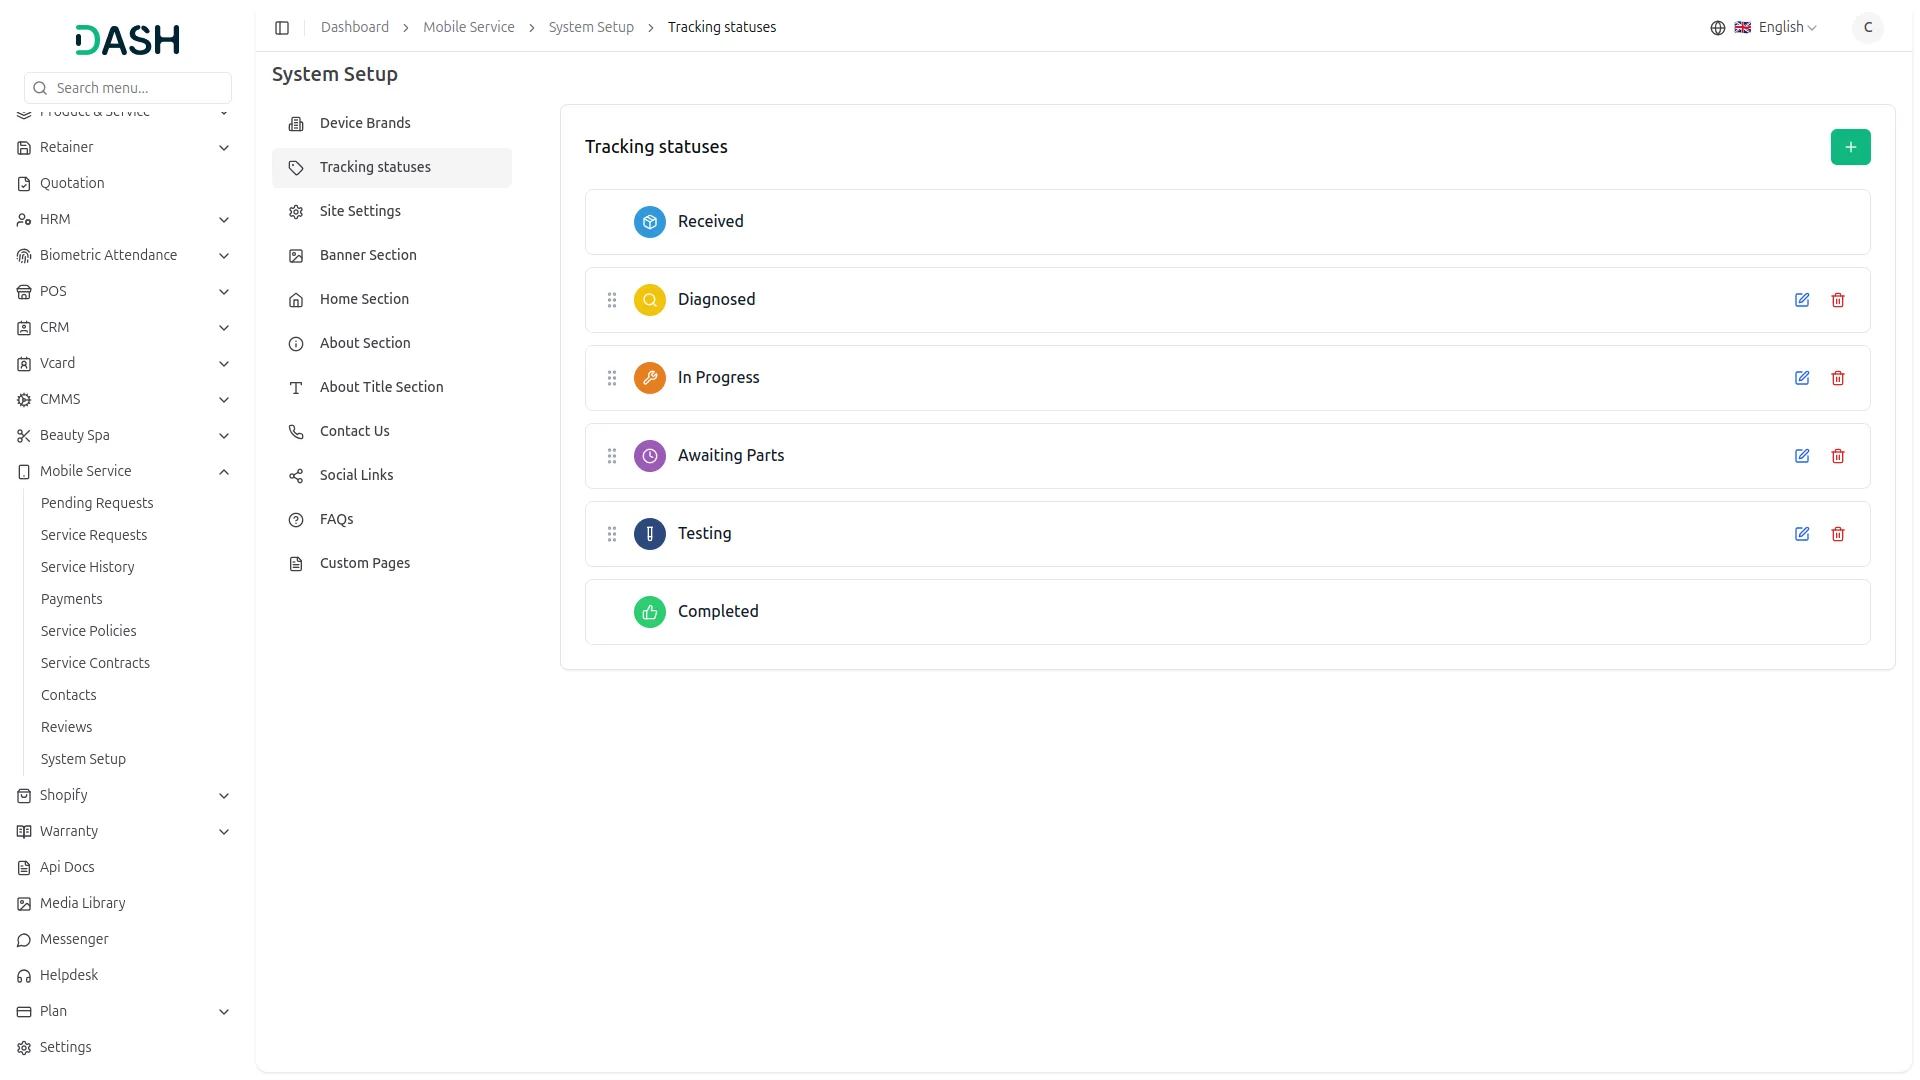This screenshot has width=1920, height=1080.
Task: Navigate to System Setup breadcrumb
Action: pyautogui.click(x=590, y=27)
